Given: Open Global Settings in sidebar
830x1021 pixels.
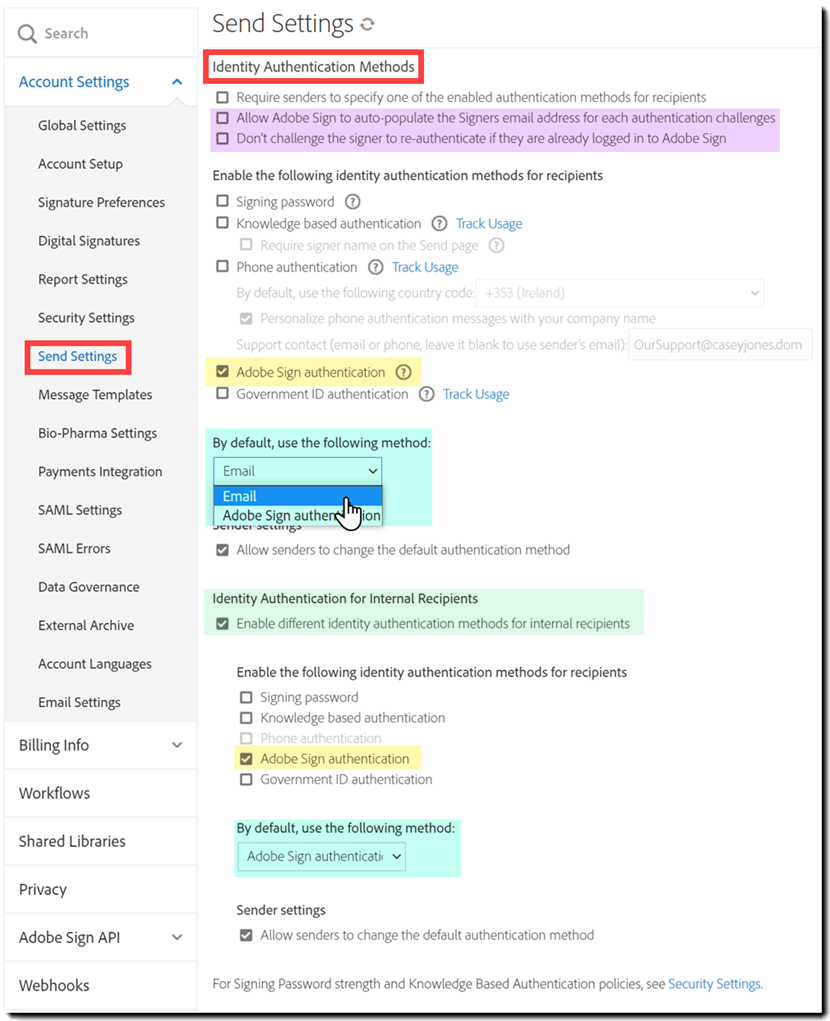Looking at the screenshot, I should pos(82,126).
